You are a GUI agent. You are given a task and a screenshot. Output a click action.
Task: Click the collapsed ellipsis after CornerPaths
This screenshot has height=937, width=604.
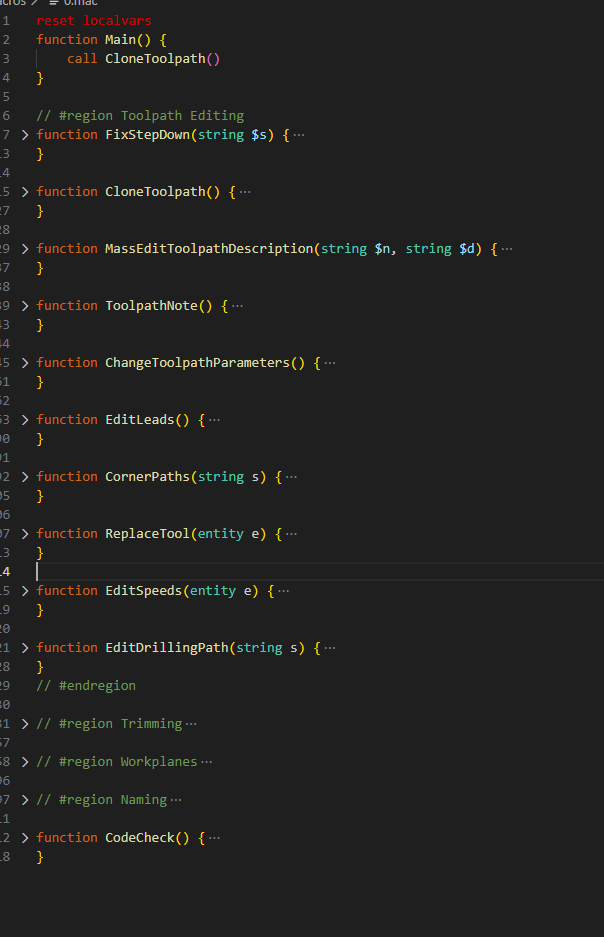point(291,477)
